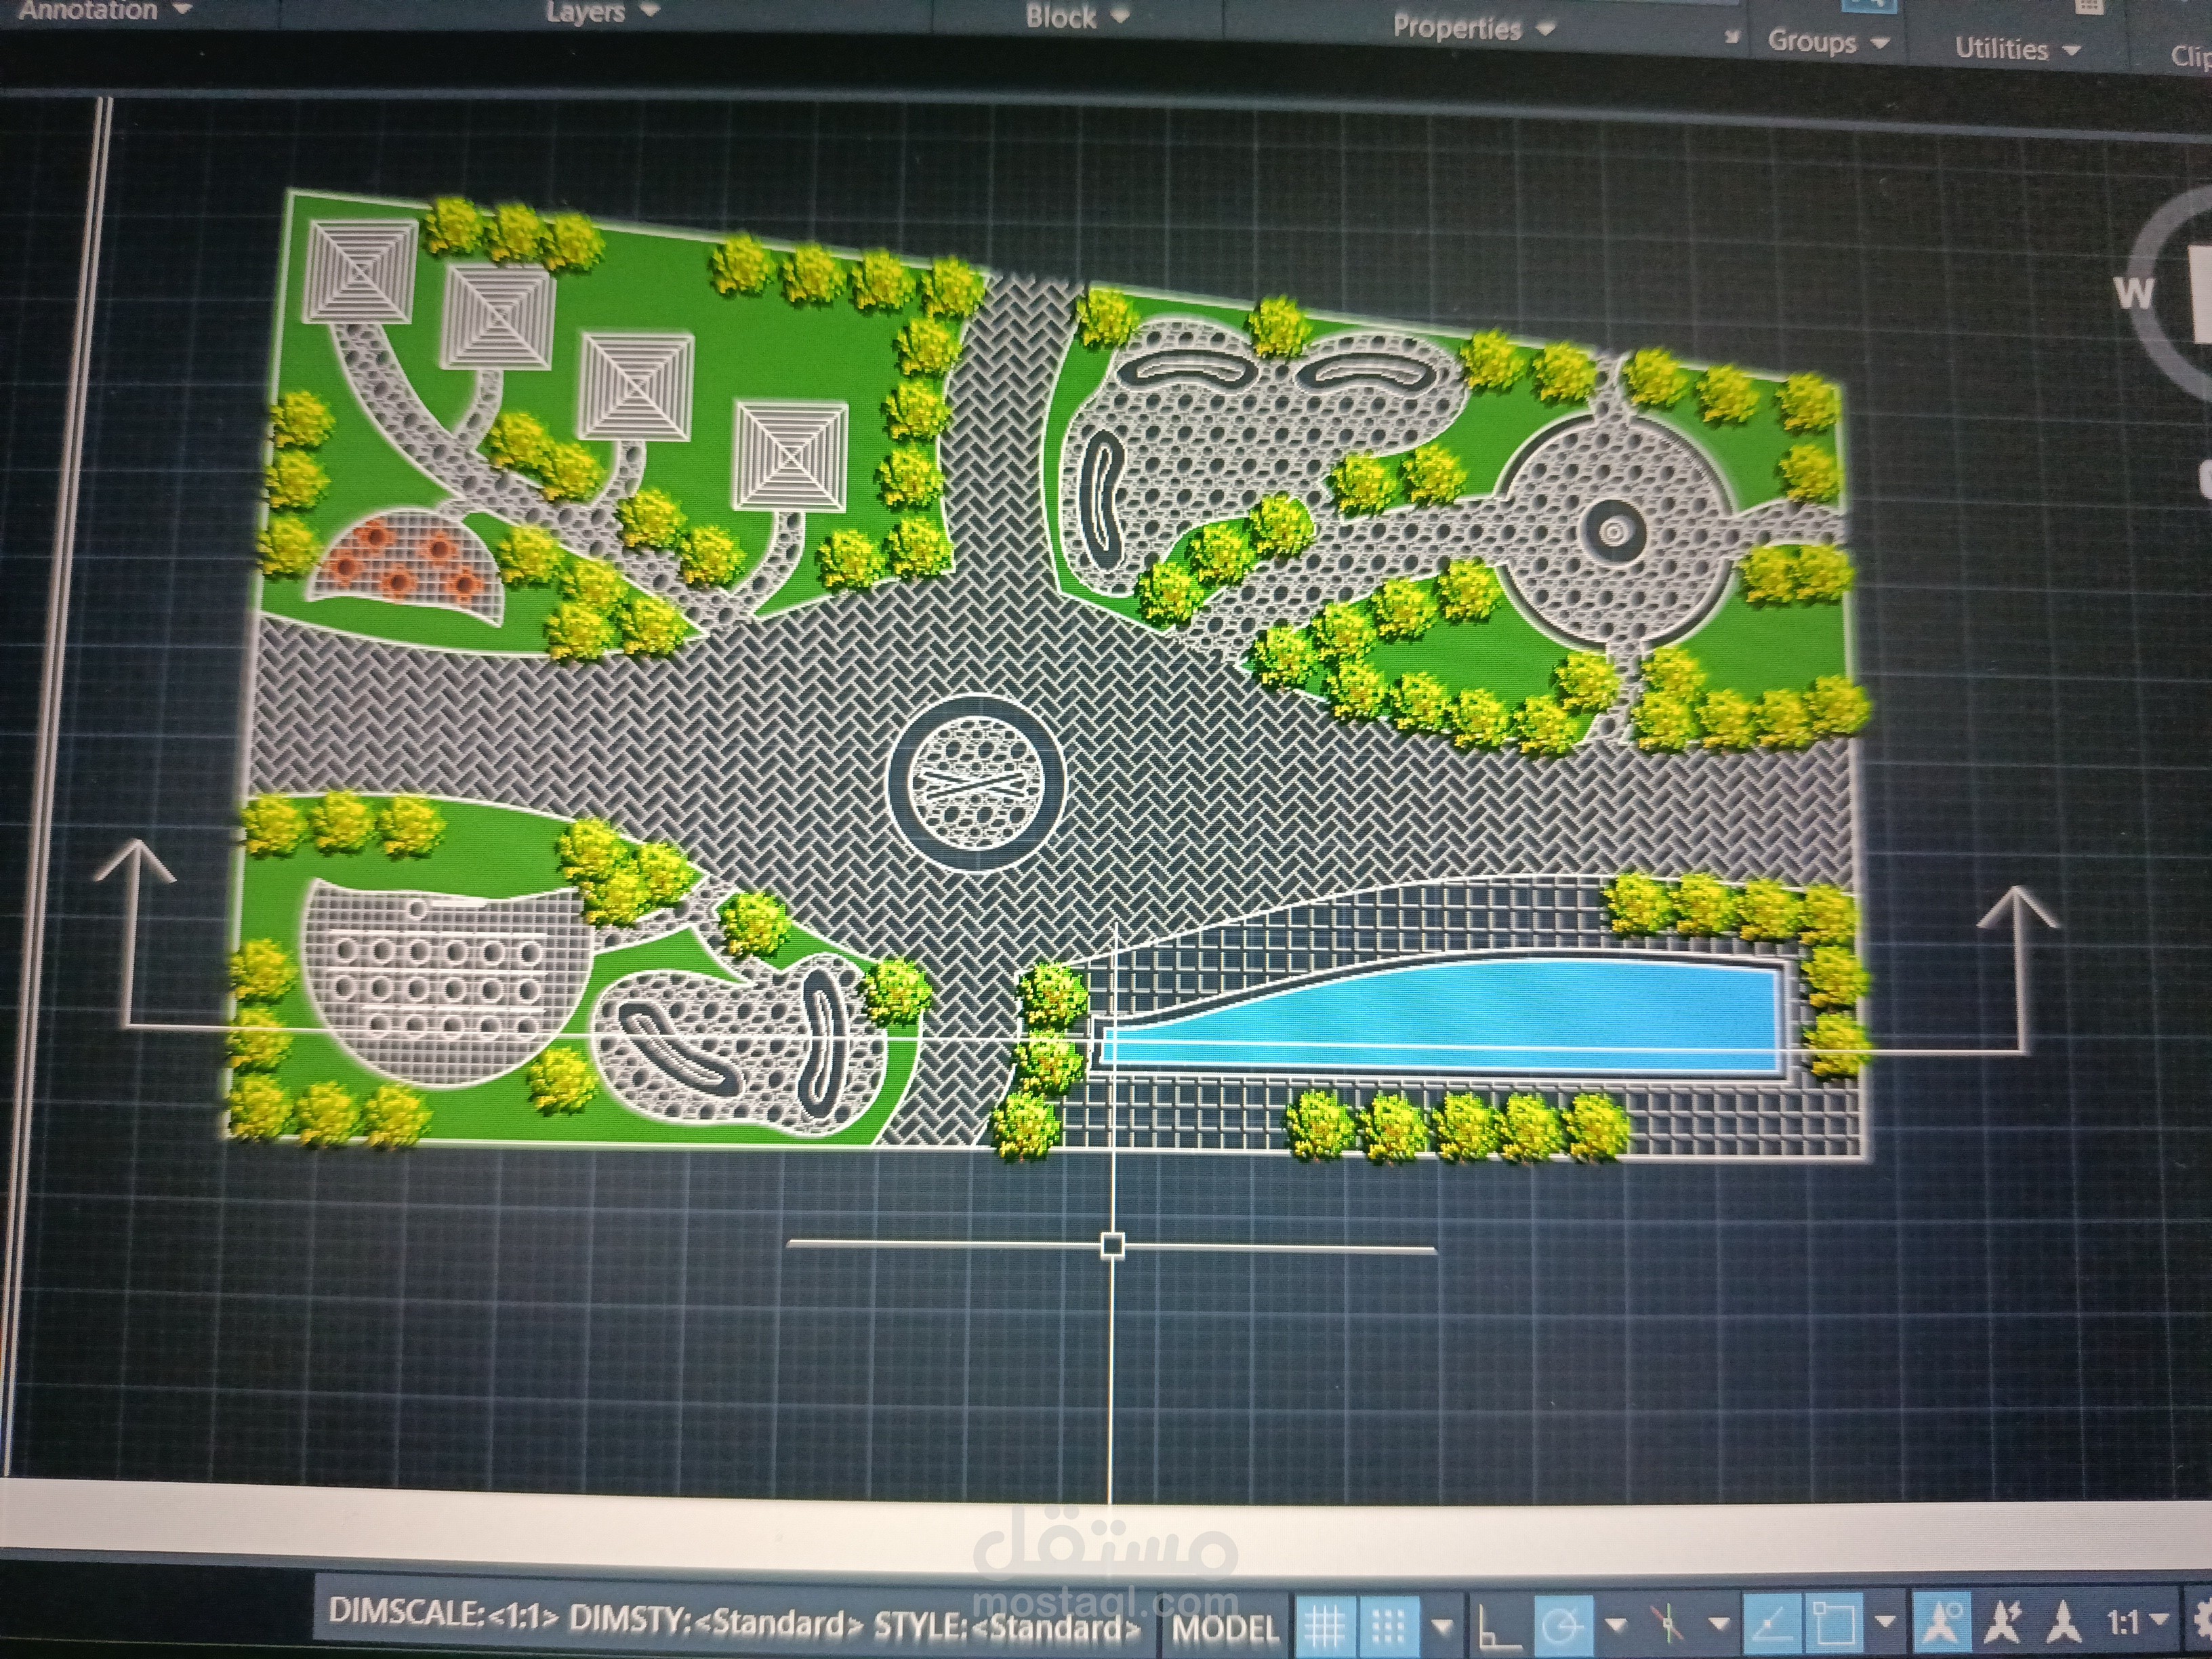This screenshot has height=1659, width=2212.
Task: Expand the Layers ribbon panel
Action: pyautogui.click(x=603, y=12)
